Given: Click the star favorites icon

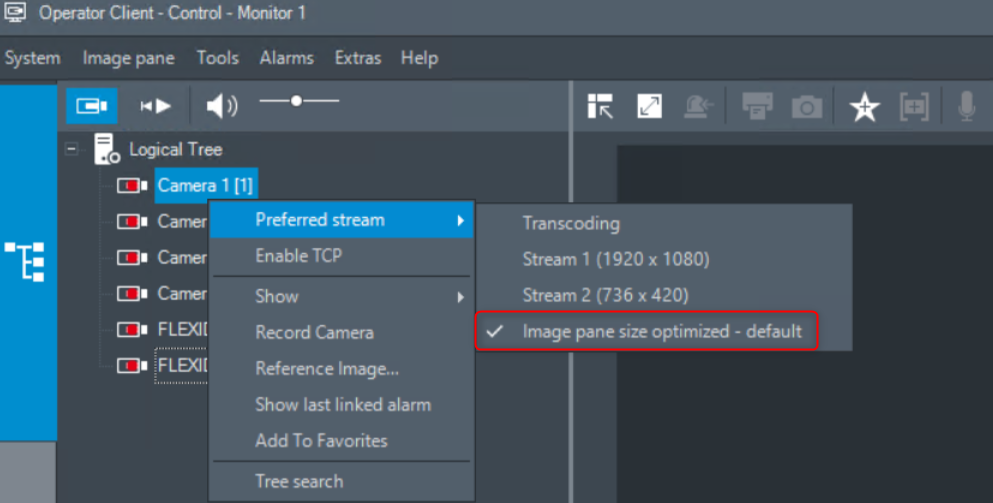Looking at the screenshot, I should click(863, 107).
